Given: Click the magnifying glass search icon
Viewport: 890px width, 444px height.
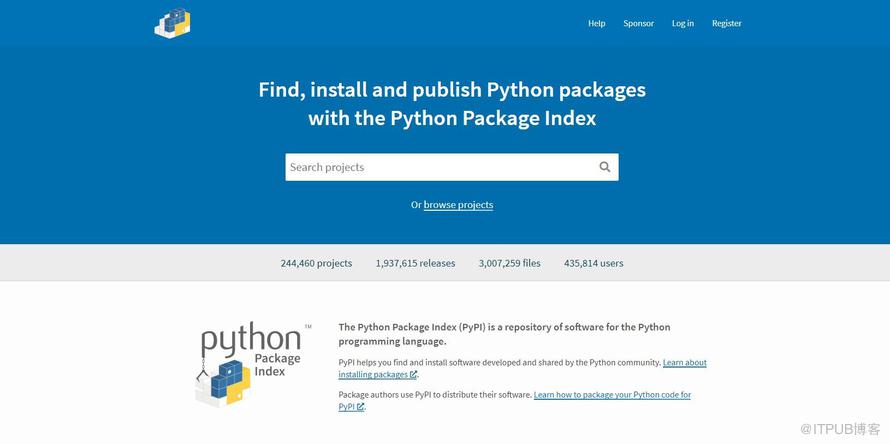Looking at the screenshot, I should point(604,167).
